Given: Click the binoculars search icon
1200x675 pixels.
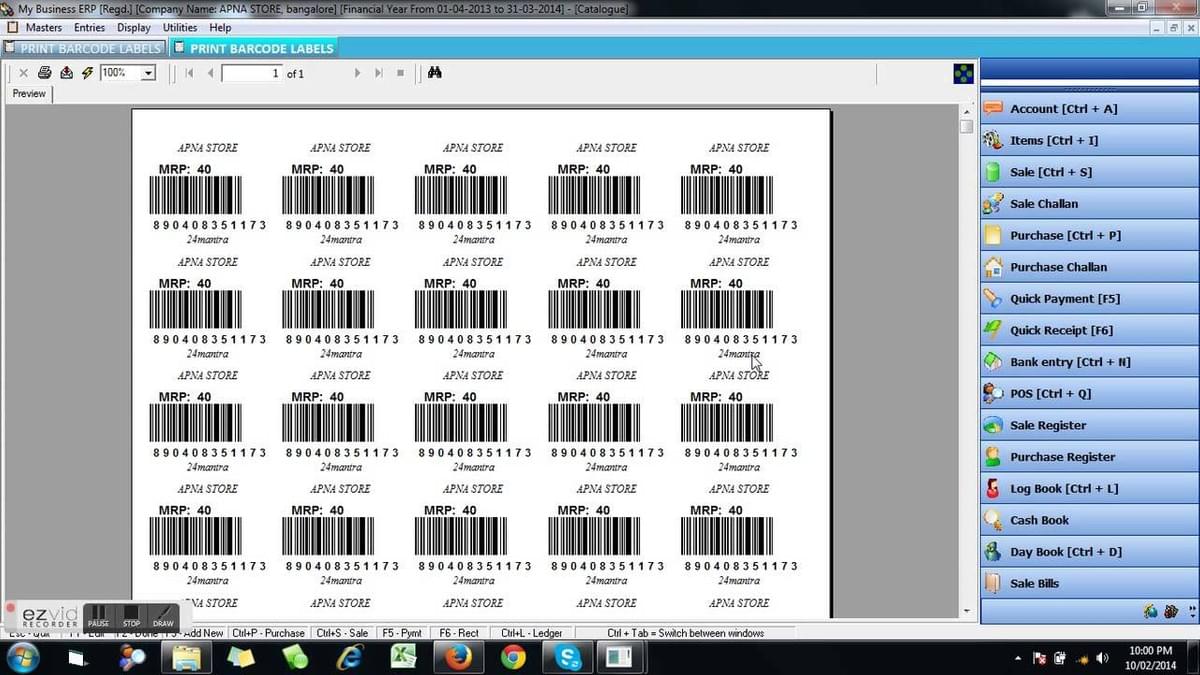Looking at the screenshot, I should 435,73.
